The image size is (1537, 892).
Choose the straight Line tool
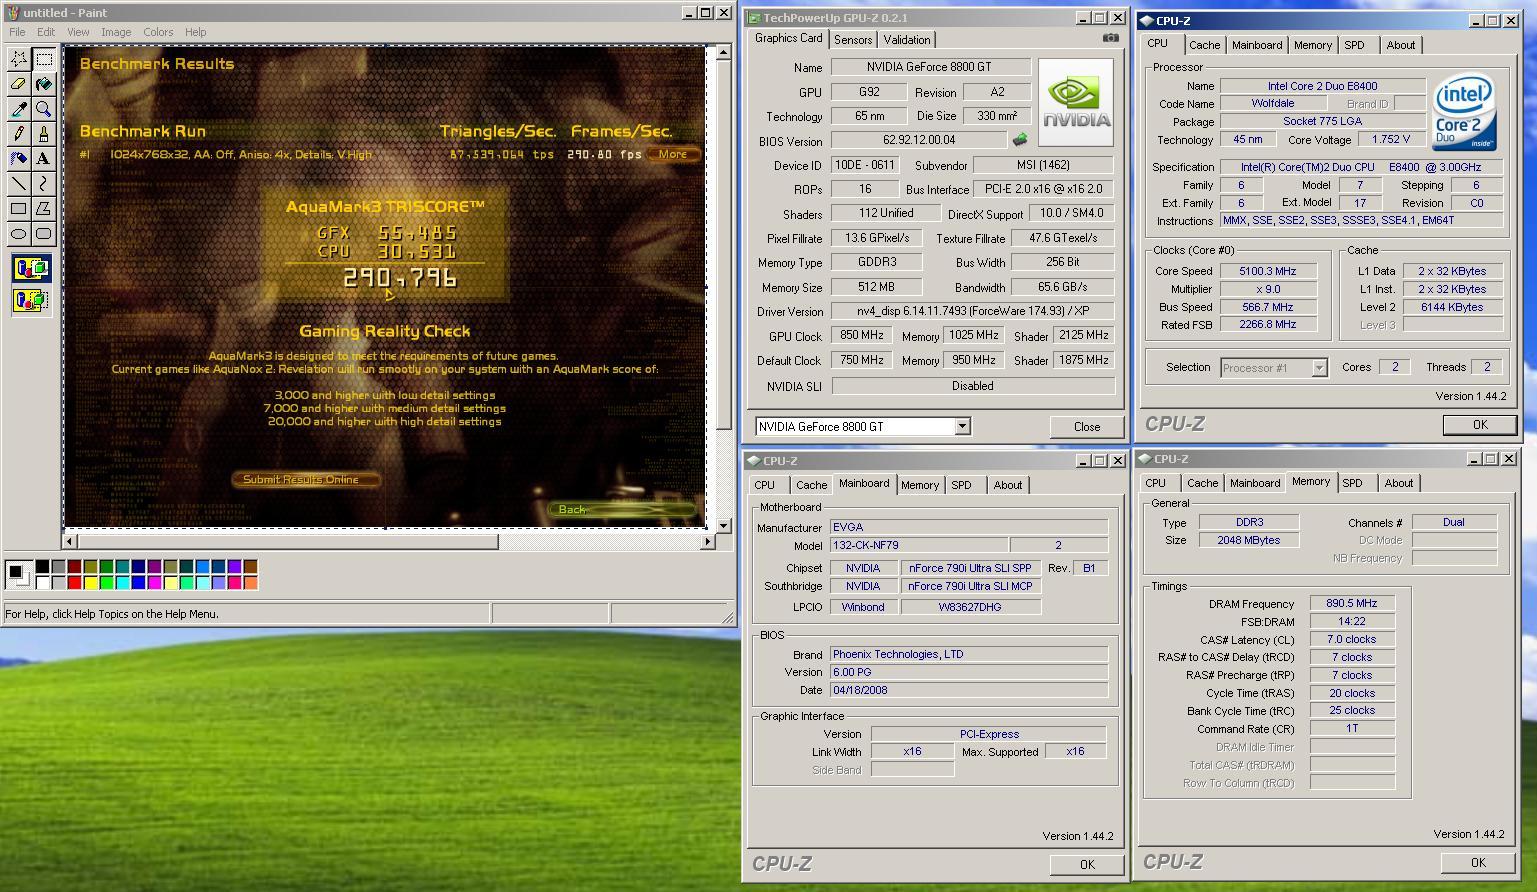pyautogui.click(x=18, y=184)
